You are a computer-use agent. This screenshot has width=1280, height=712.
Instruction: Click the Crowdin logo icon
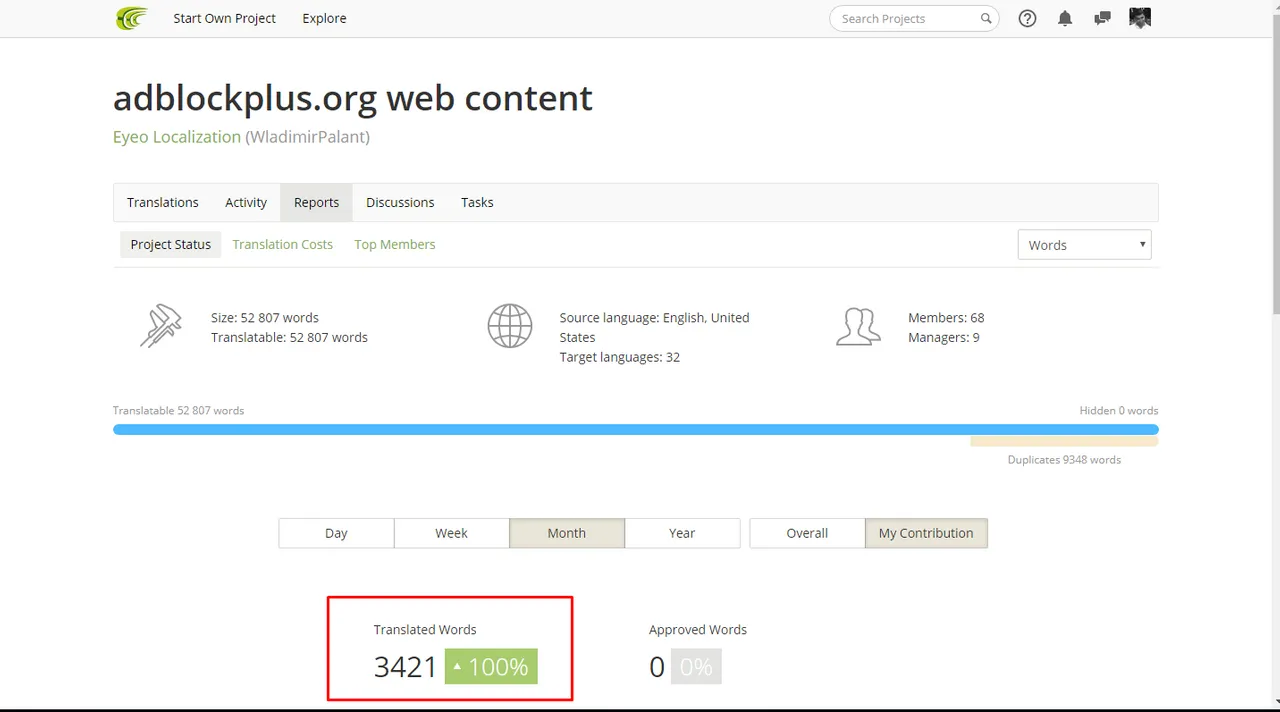[x=131, y=18]
